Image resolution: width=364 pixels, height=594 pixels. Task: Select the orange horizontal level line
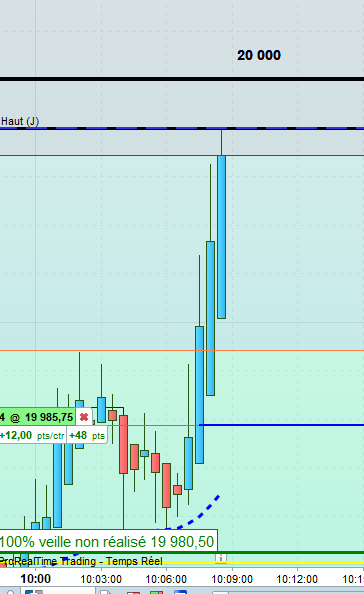click(x=182, y=350)
